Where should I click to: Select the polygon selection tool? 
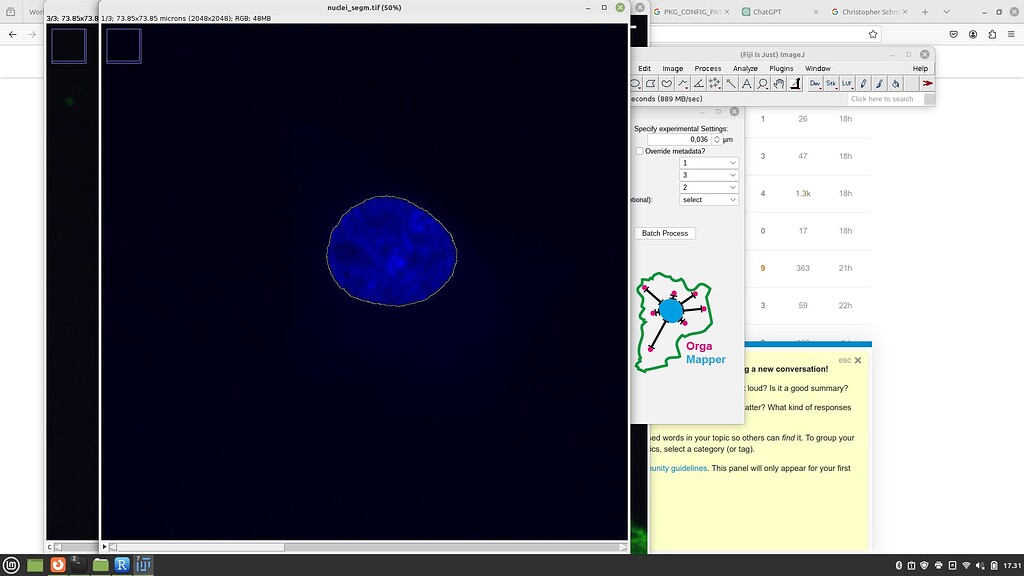pyautogui.click(x=651, y=83)
